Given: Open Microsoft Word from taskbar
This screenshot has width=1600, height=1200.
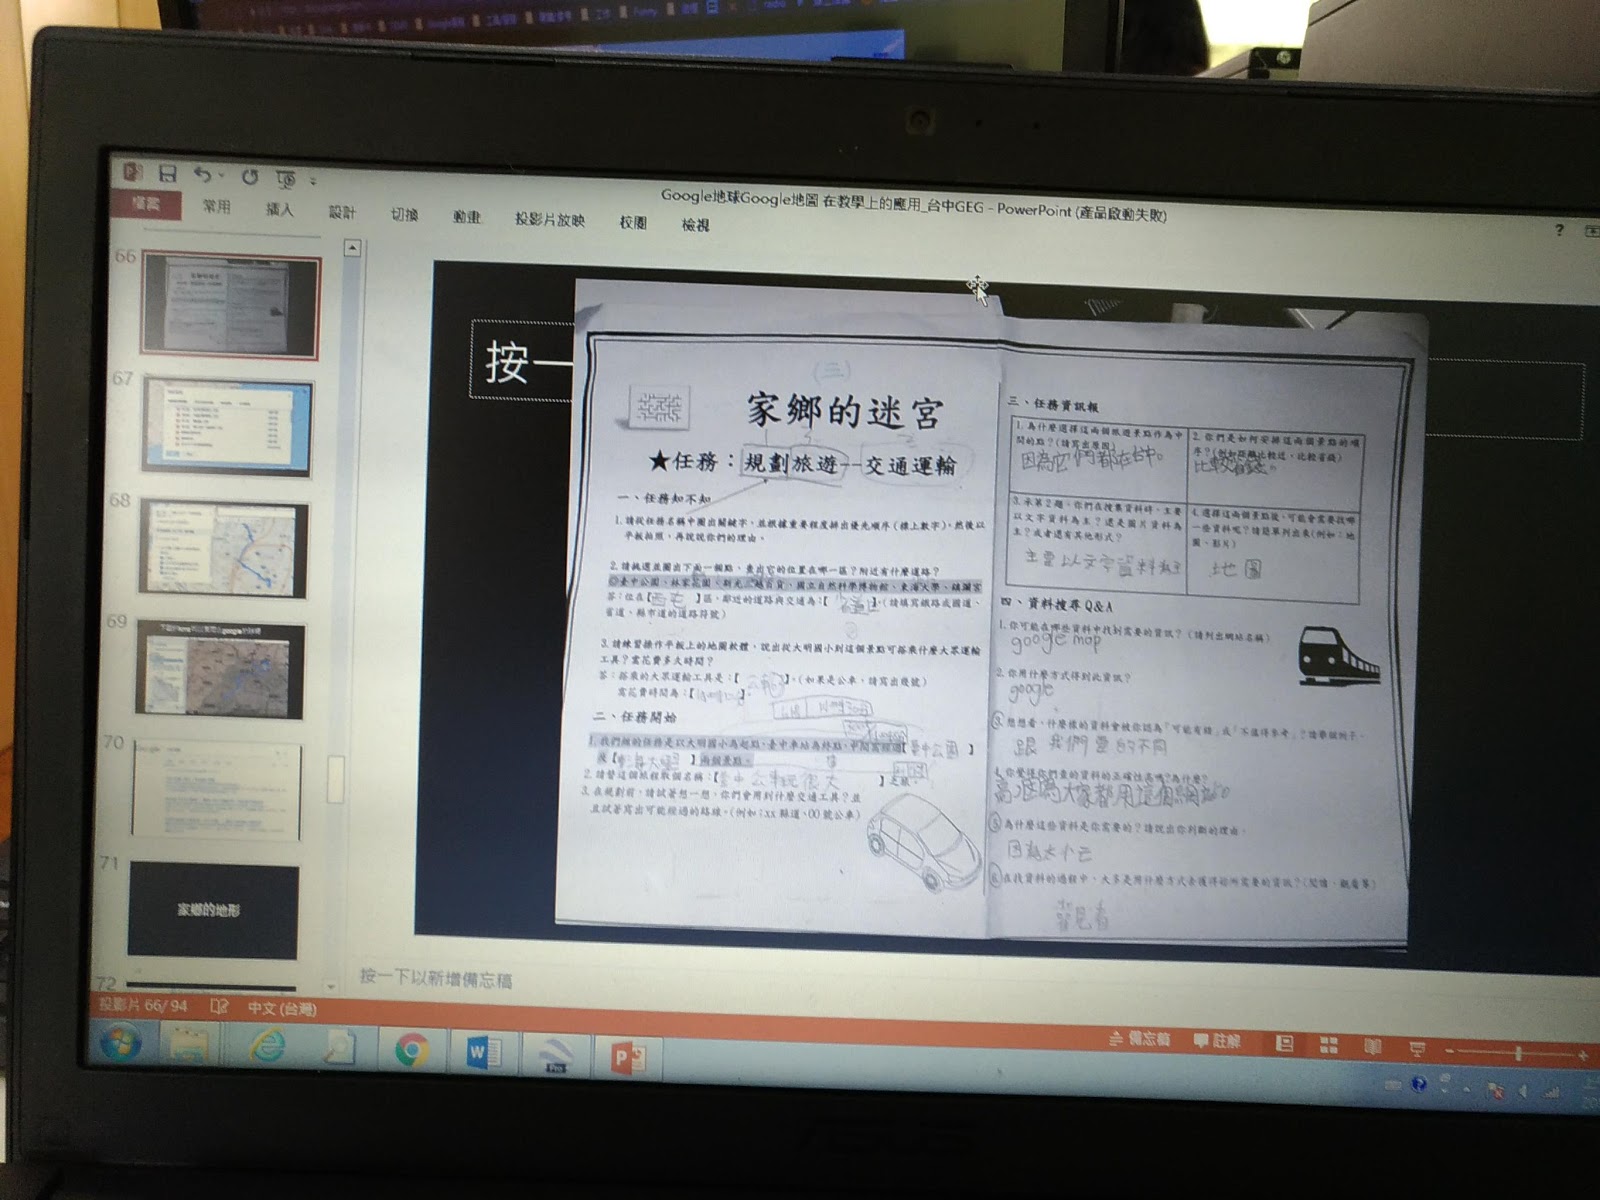Looking at the screenshot, I should 483,1053.
